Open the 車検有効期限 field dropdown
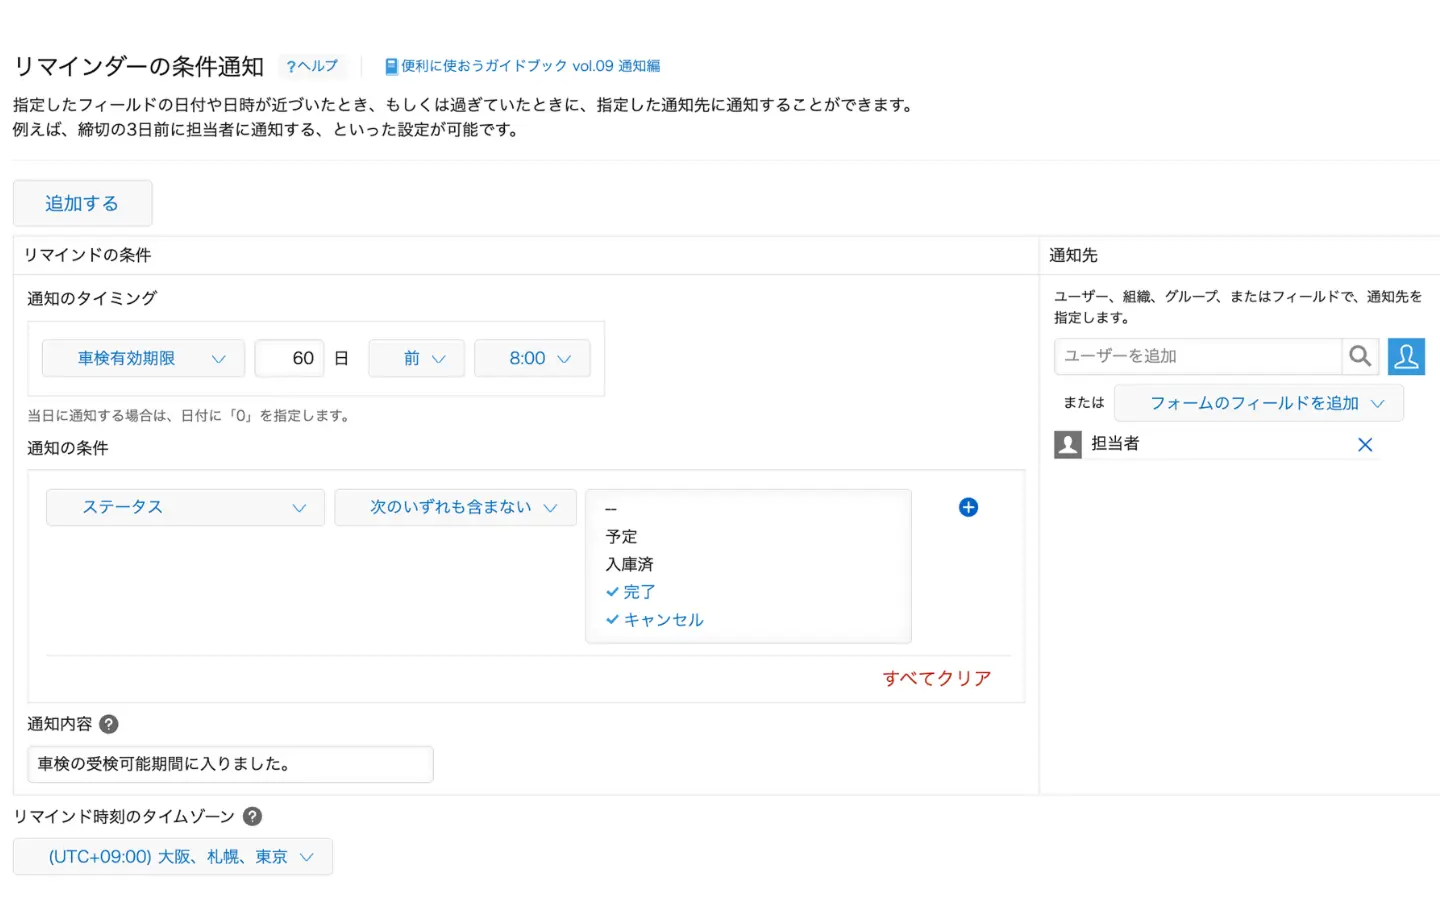 click(x=143, y=358)
